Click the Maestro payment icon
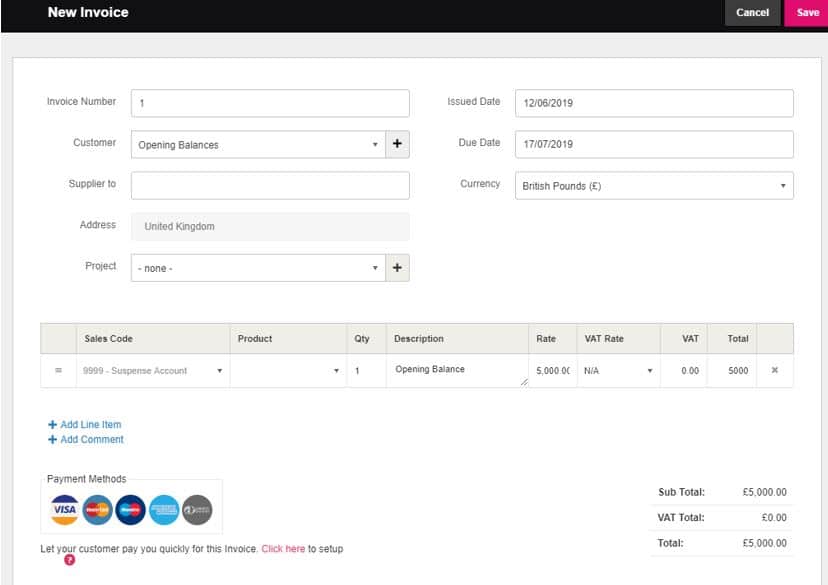 [131, 510]
